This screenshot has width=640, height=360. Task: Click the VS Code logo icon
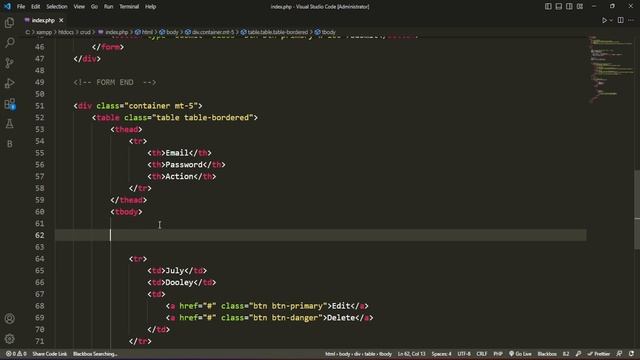pos(7,6)
